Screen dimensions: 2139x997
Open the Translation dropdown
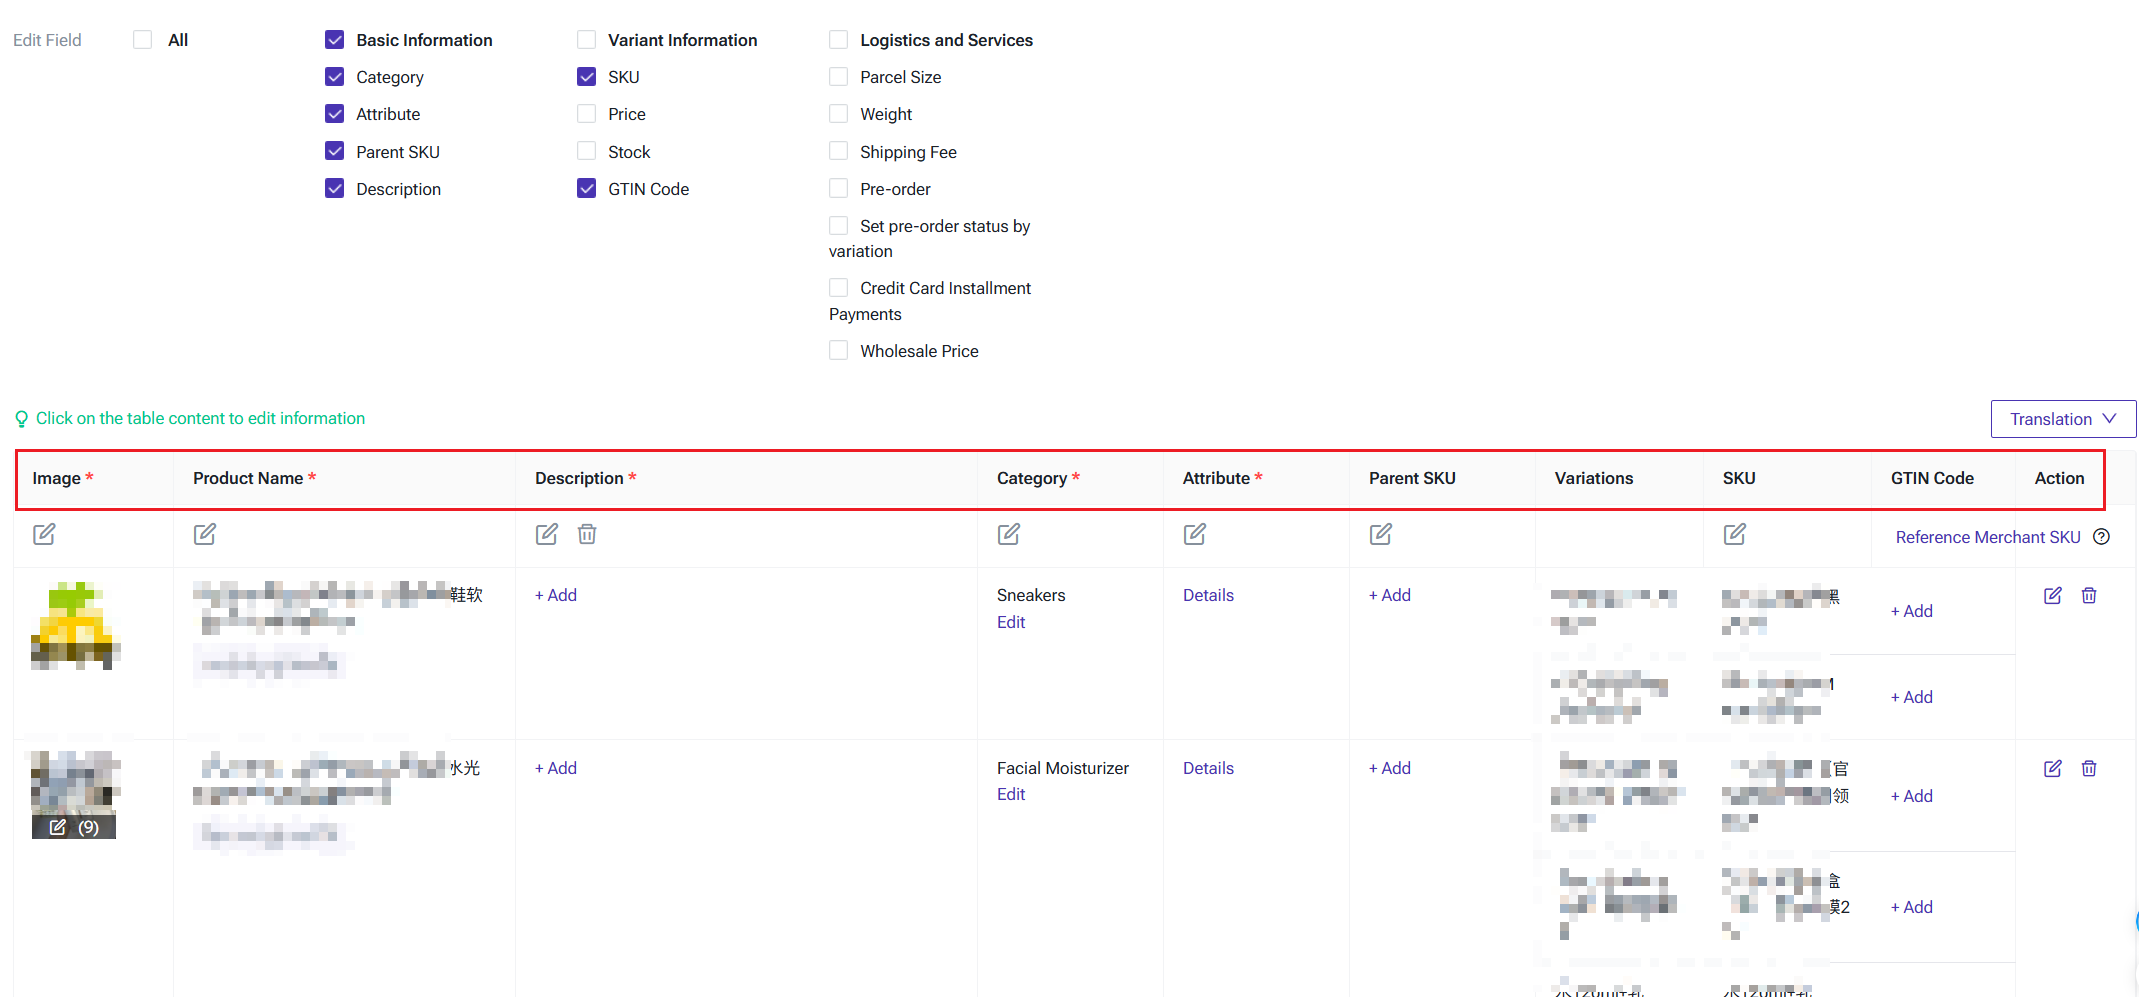2063,419
